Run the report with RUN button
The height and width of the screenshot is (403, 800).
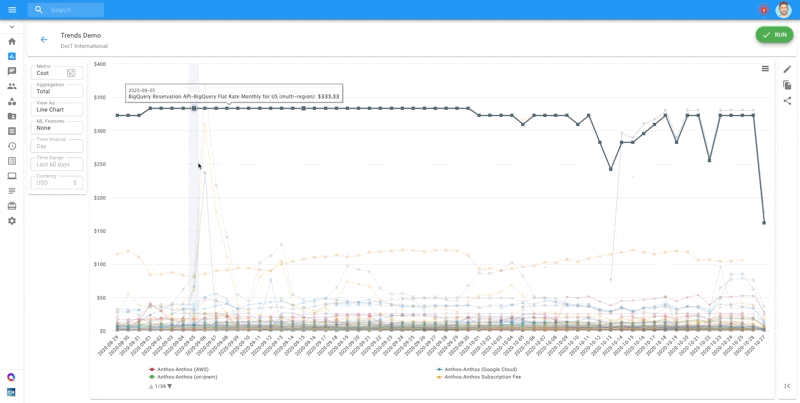(774, 35)
